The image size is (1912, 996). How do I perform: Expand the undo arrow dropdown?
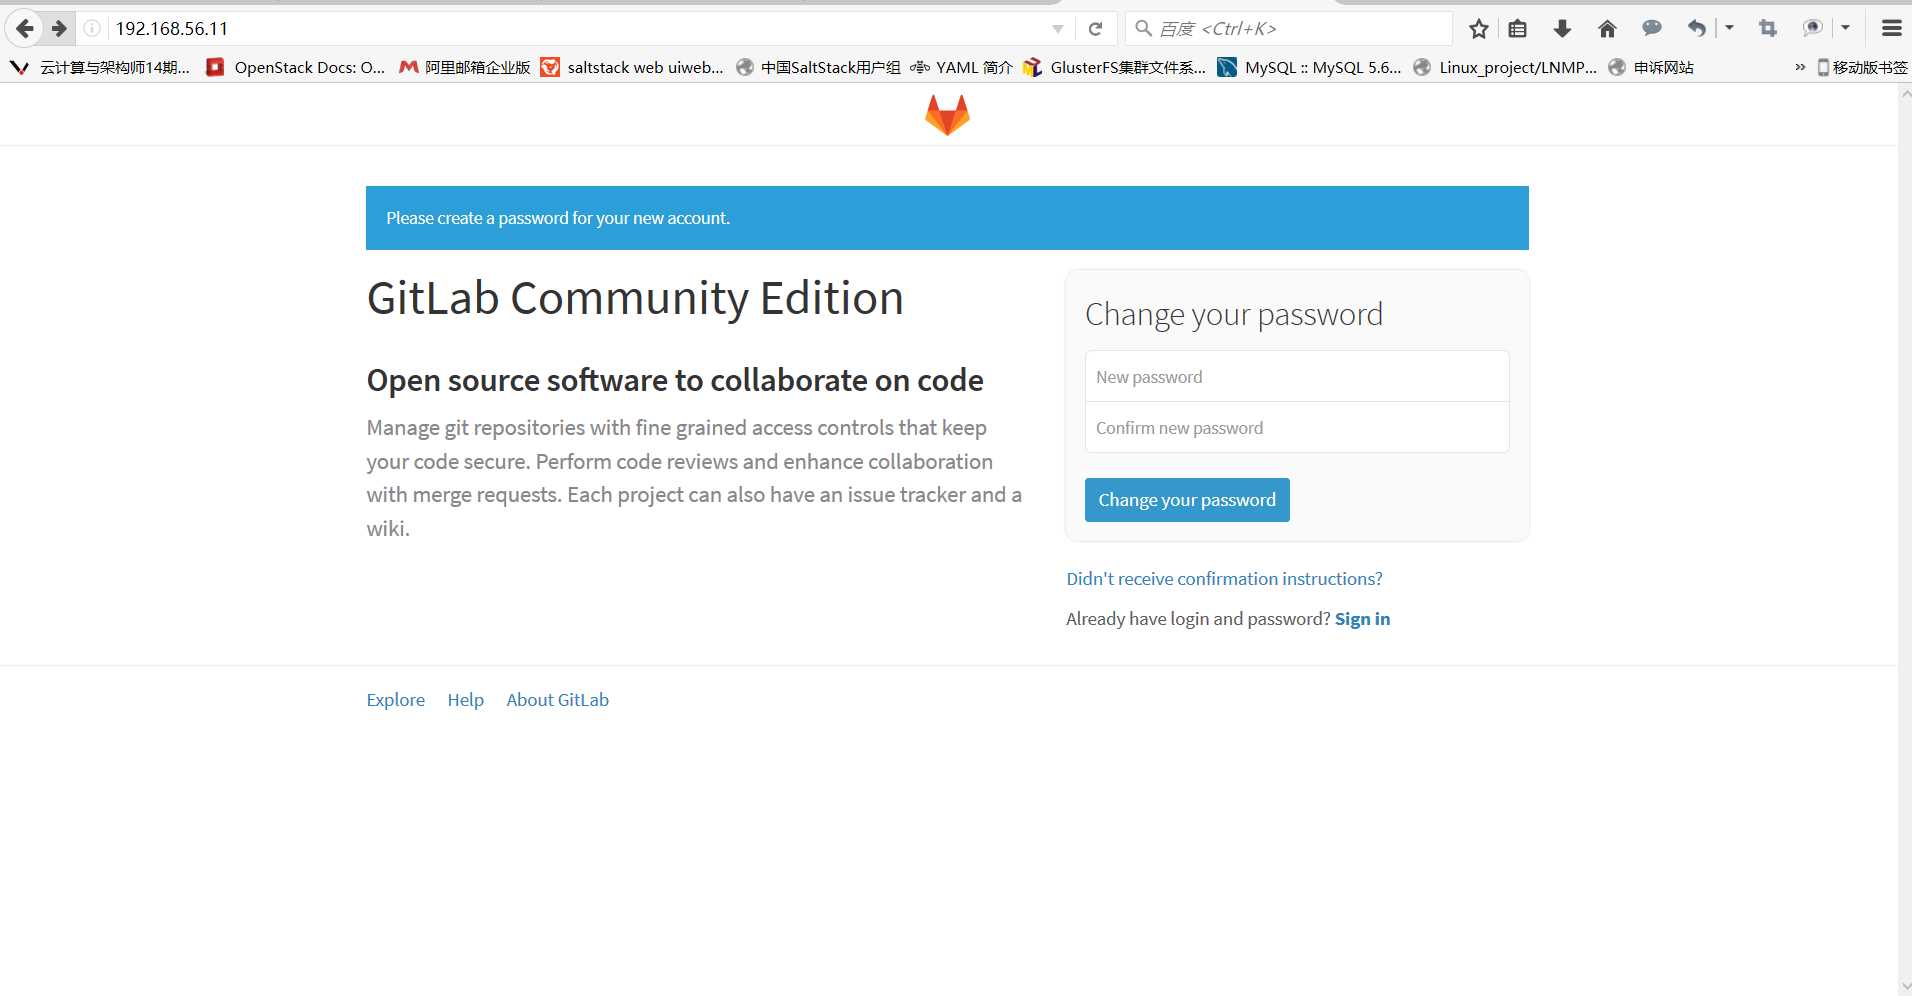[1729, 28]
